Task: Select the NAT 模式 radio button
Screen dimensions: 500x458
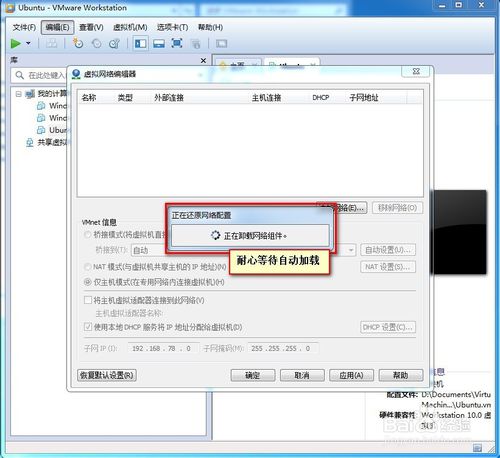Action: (x=87, y=267)
